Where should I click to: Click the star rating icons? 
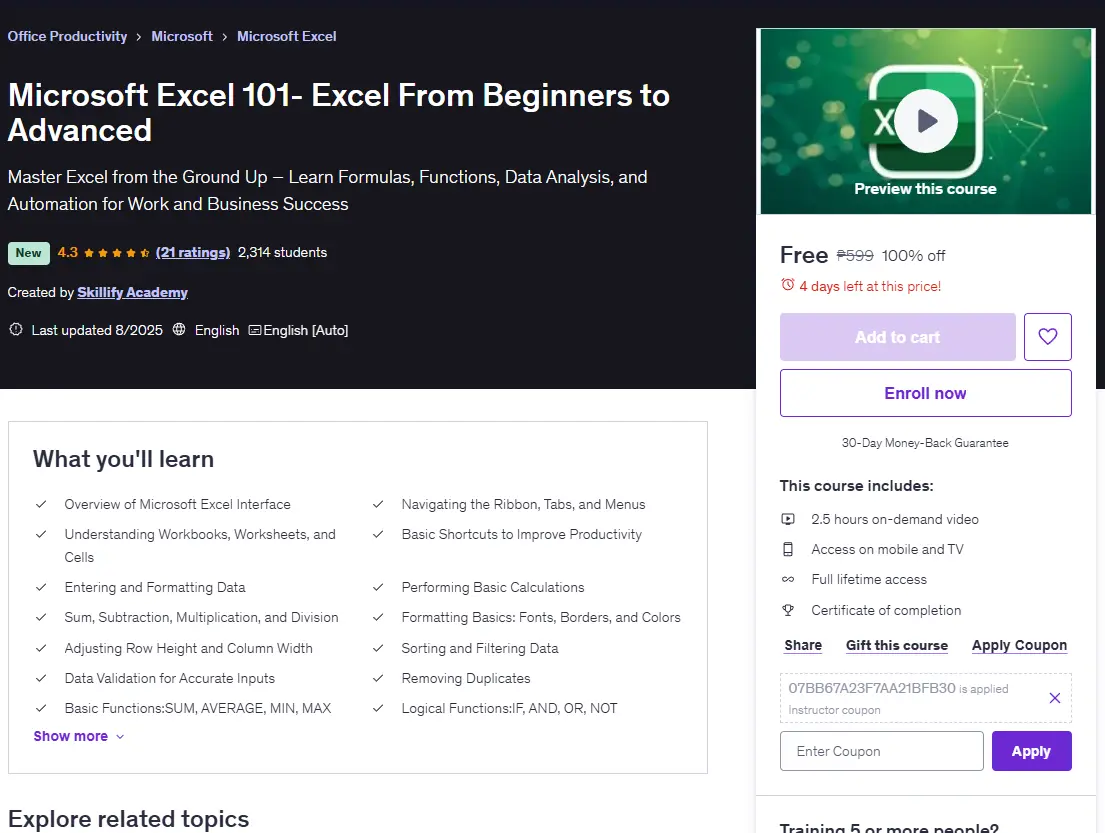click(116, 253)
